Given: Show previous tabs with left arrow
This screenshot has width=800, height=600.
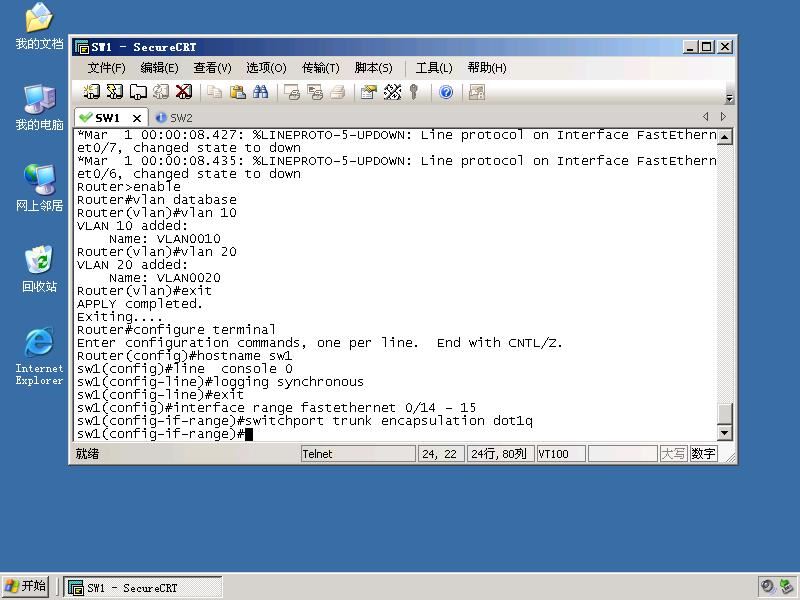Looking at the screenshot, I should (706, 117).
